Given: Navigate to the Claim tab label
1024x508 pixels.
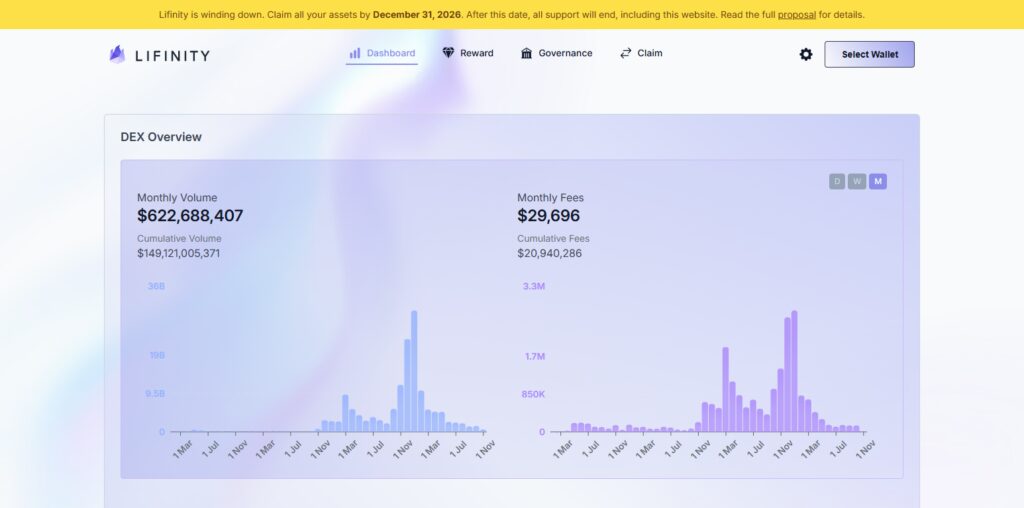Looking at the screenshot, I should click(x=650, y=53).
